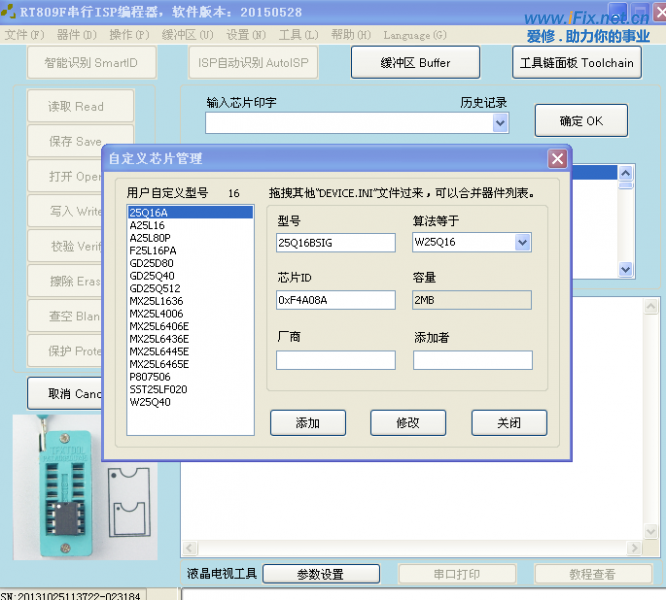
Task: Expand the chip marking input dropdown
Action: [501, 123]
